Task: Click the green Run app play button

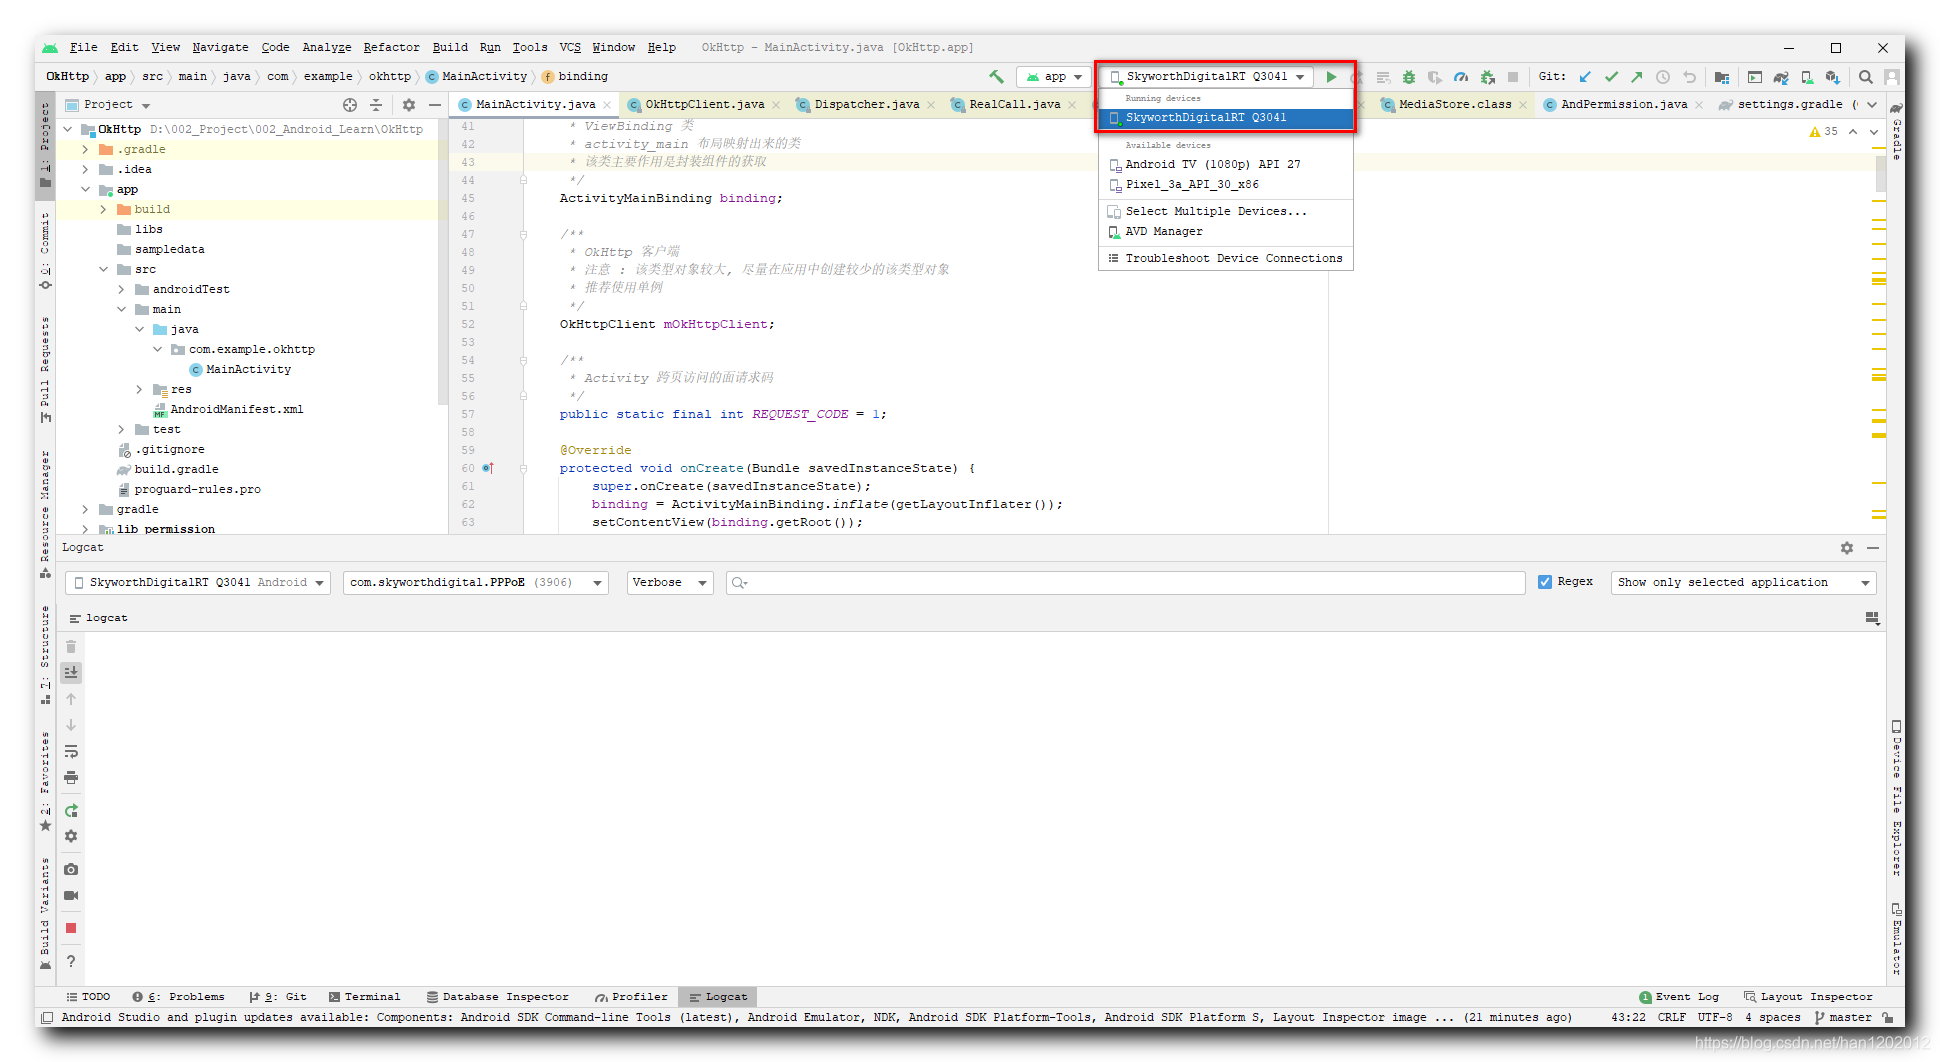Action: [1331, 77]
